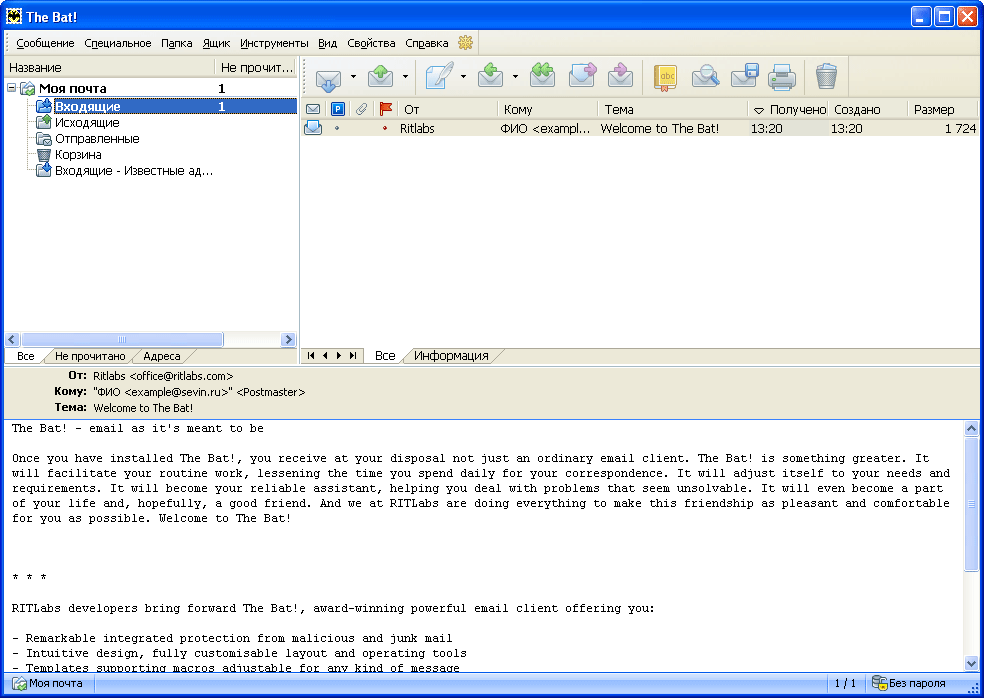Click message body scroll up arrow
The image size is (984, 698).
pyautogui.click(x=971, y=429)
